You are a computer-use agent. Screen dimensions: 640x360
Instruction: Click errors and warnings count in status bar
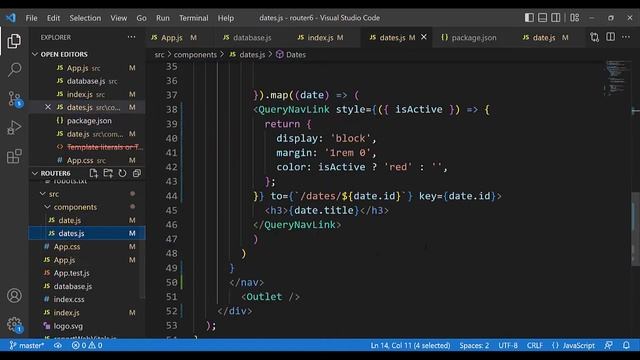click(x=87, y=345)
